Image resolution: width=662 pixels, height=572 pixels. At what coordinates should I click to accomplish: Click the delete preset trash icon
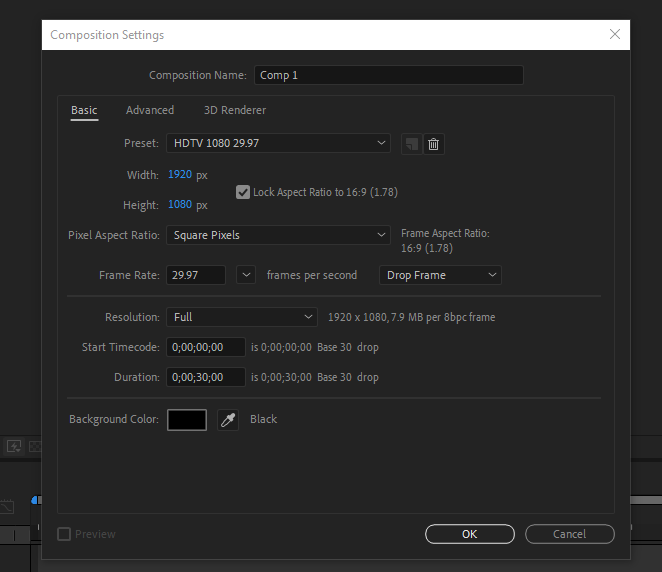tap(434, 144)
